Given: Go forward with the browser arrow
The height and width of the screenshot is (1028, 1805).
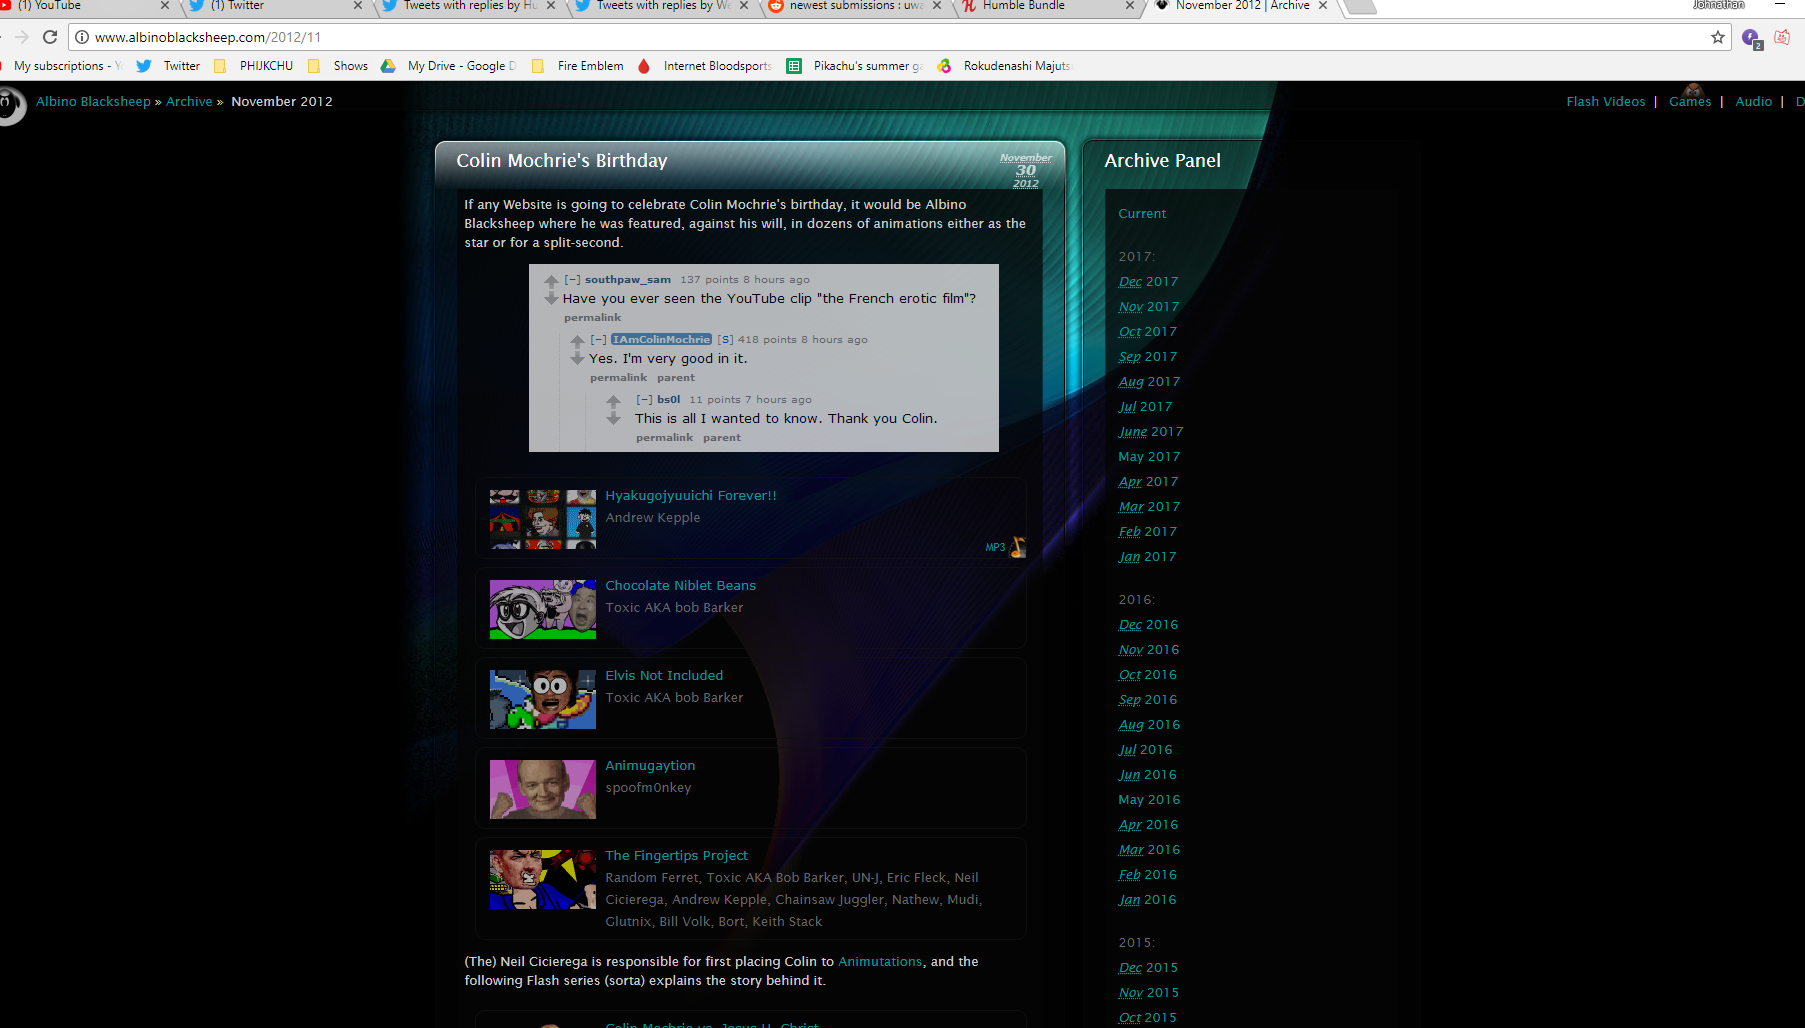Looking at the screenshot, I should (x=22, y=37).
